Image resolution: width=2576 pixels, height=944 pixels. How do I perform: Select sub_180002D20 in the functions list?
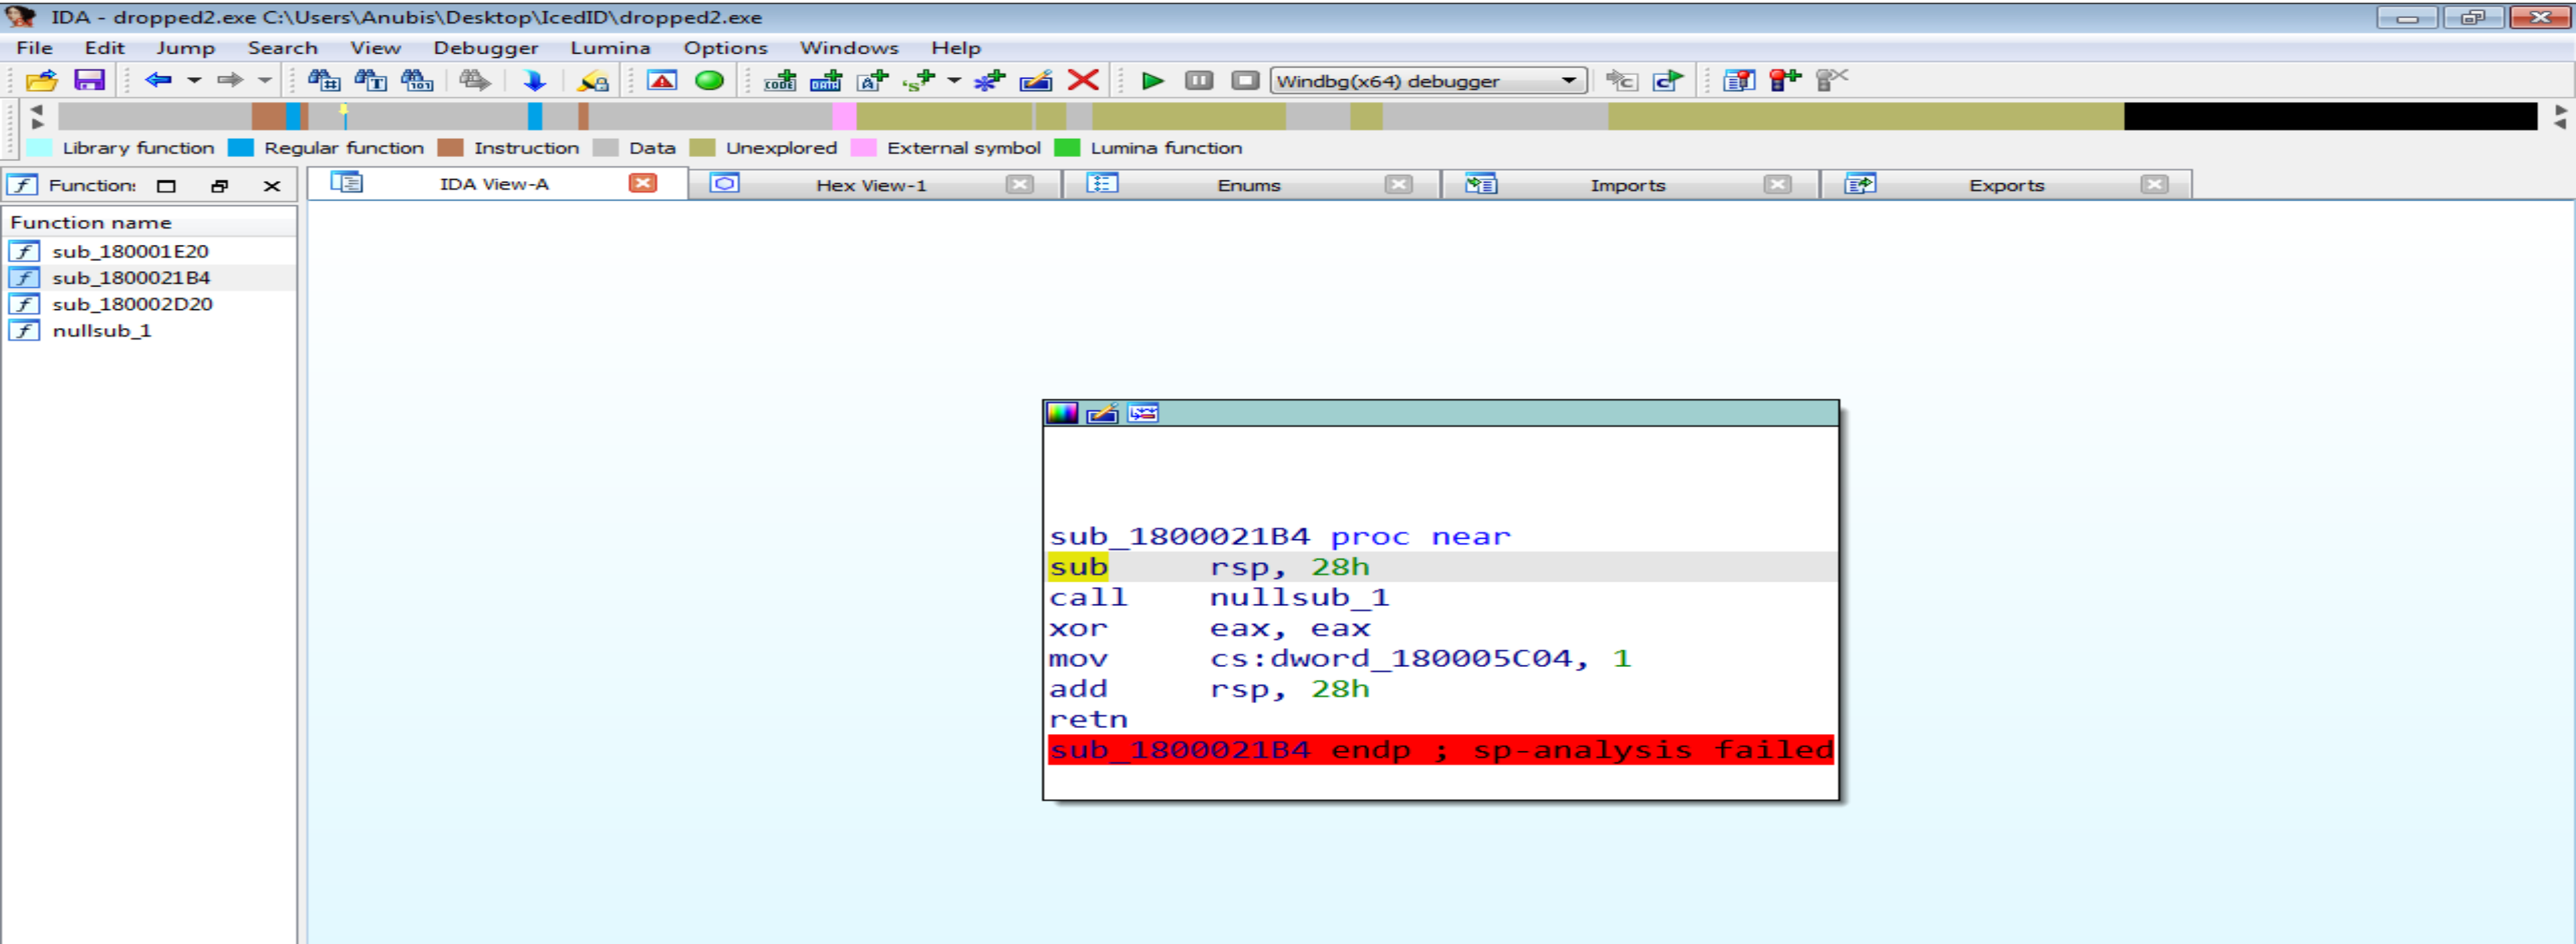click(x=132, y=304)
